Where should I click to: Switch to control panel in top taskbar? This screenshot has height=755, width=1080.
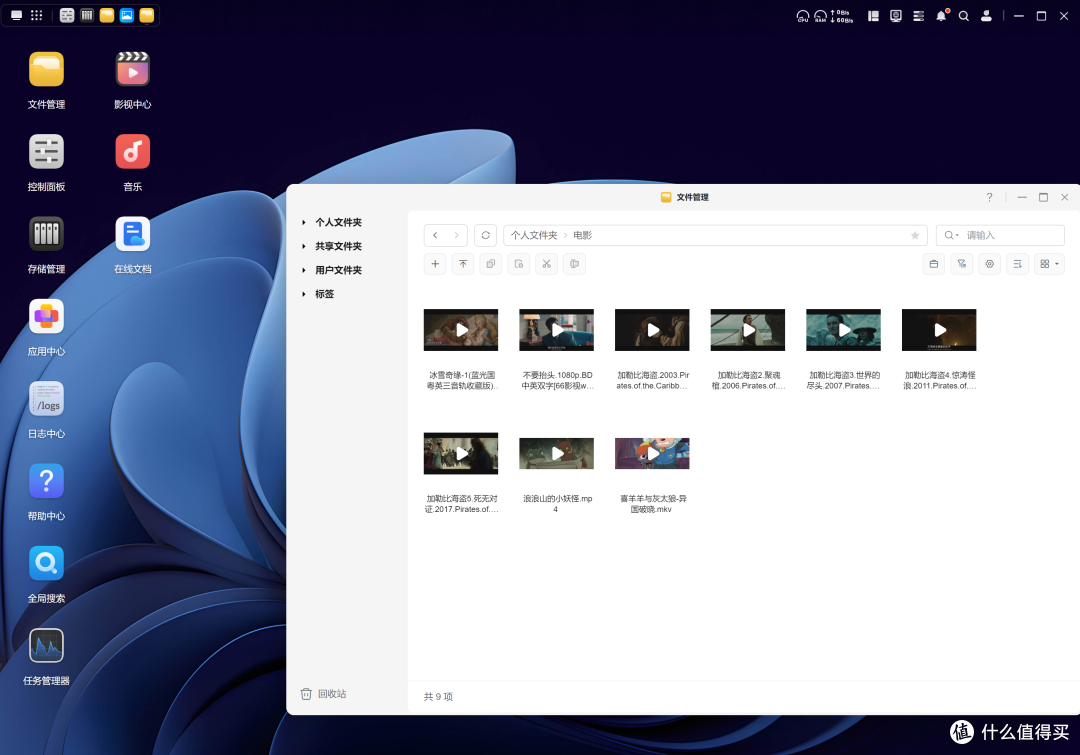[x=67, y=15]
